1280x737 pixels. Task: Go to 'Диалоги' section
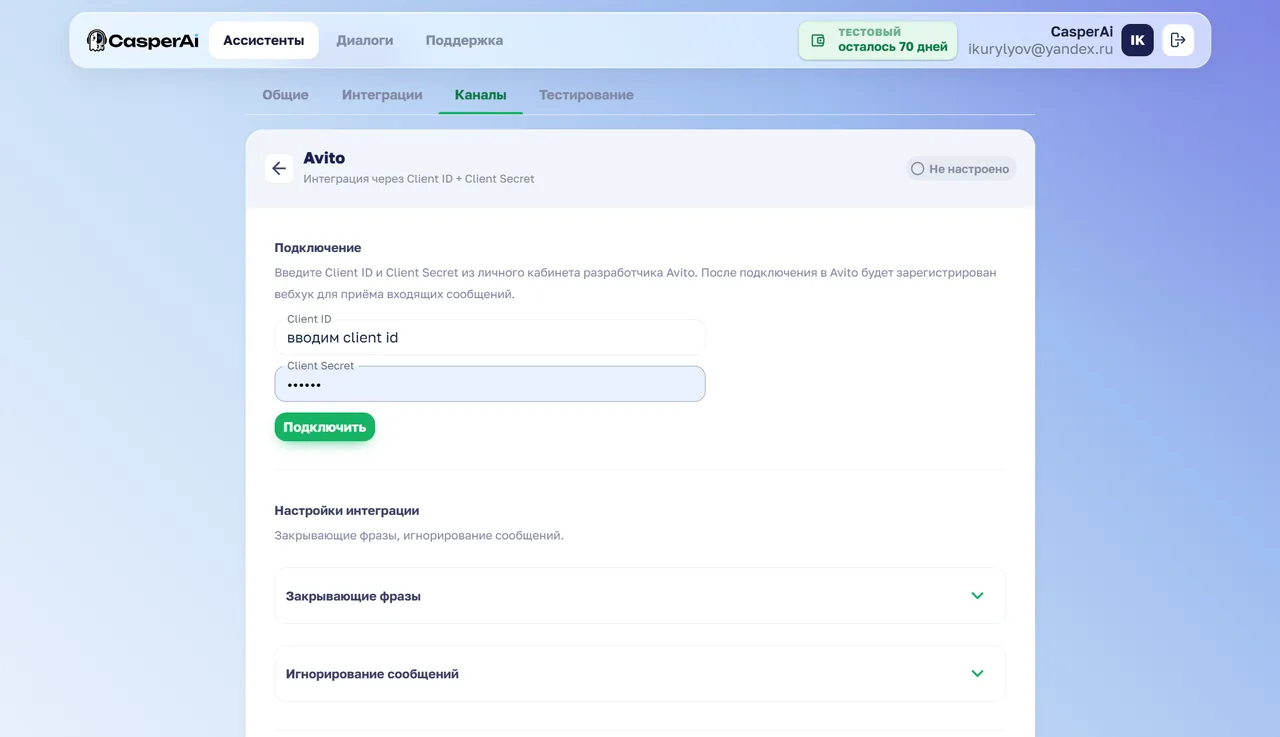[365, 40]
